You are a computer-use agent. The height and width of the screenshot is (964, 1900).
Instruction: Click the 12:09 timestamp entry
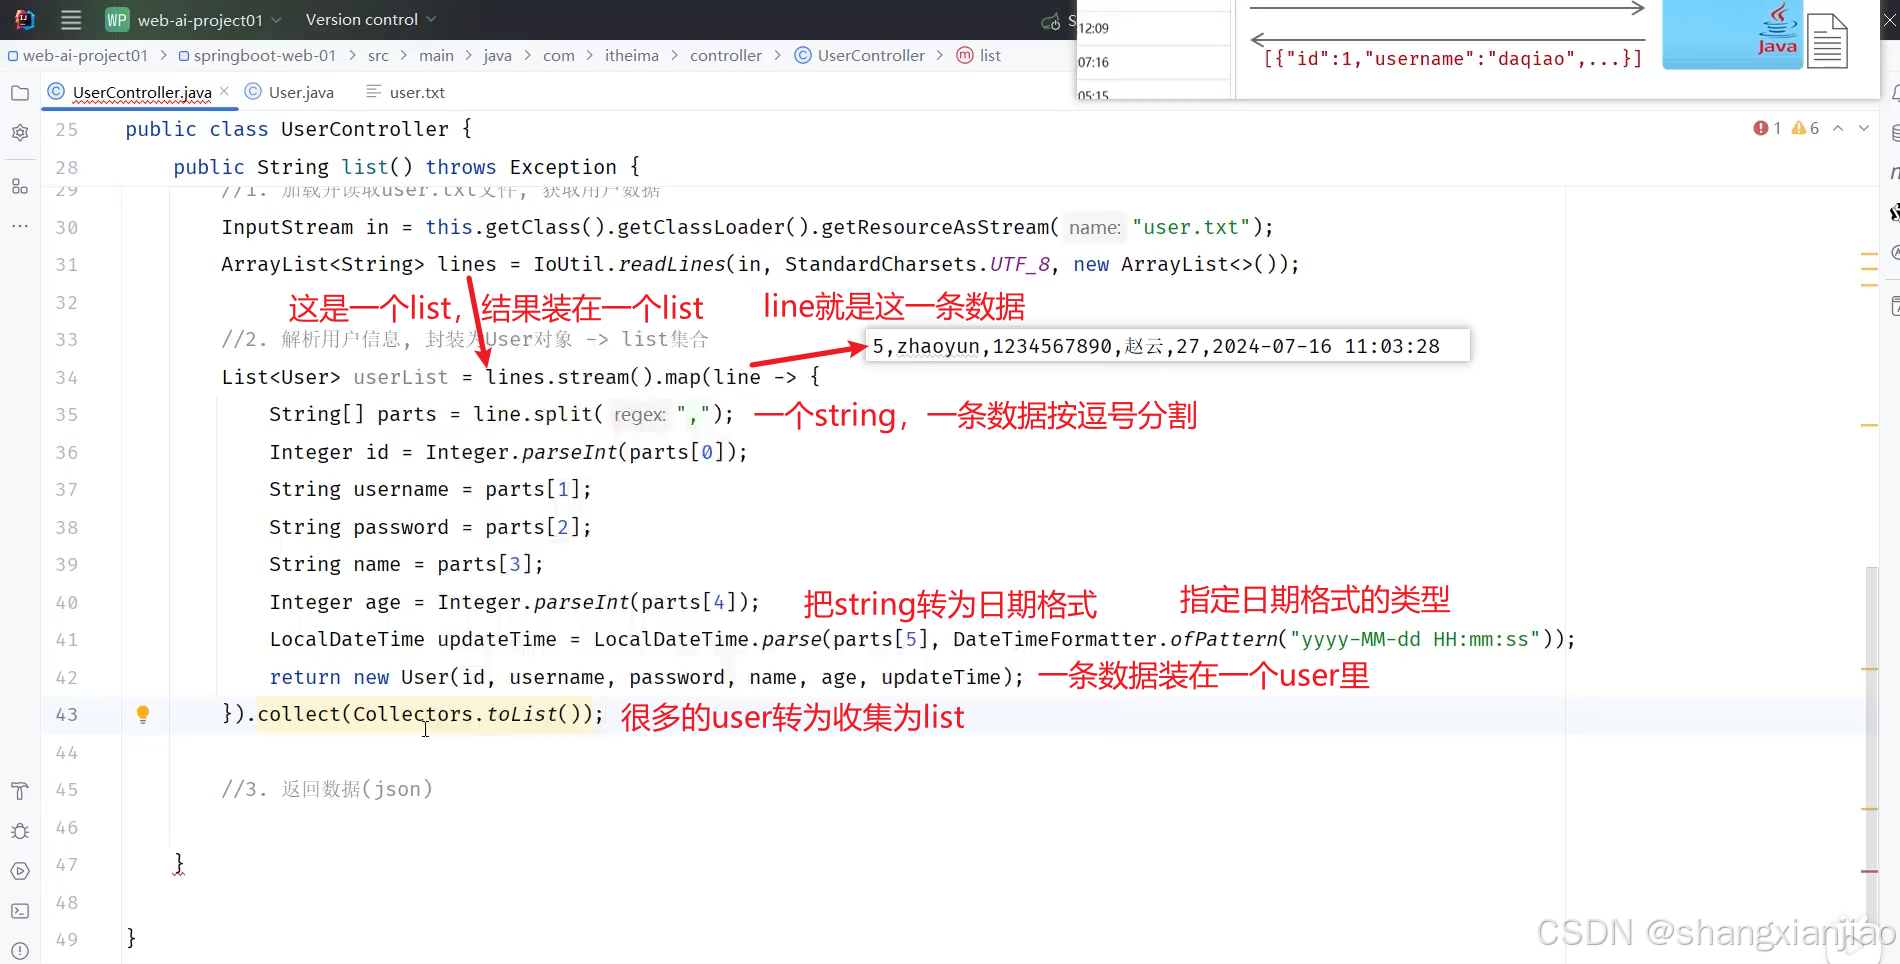1094,28
